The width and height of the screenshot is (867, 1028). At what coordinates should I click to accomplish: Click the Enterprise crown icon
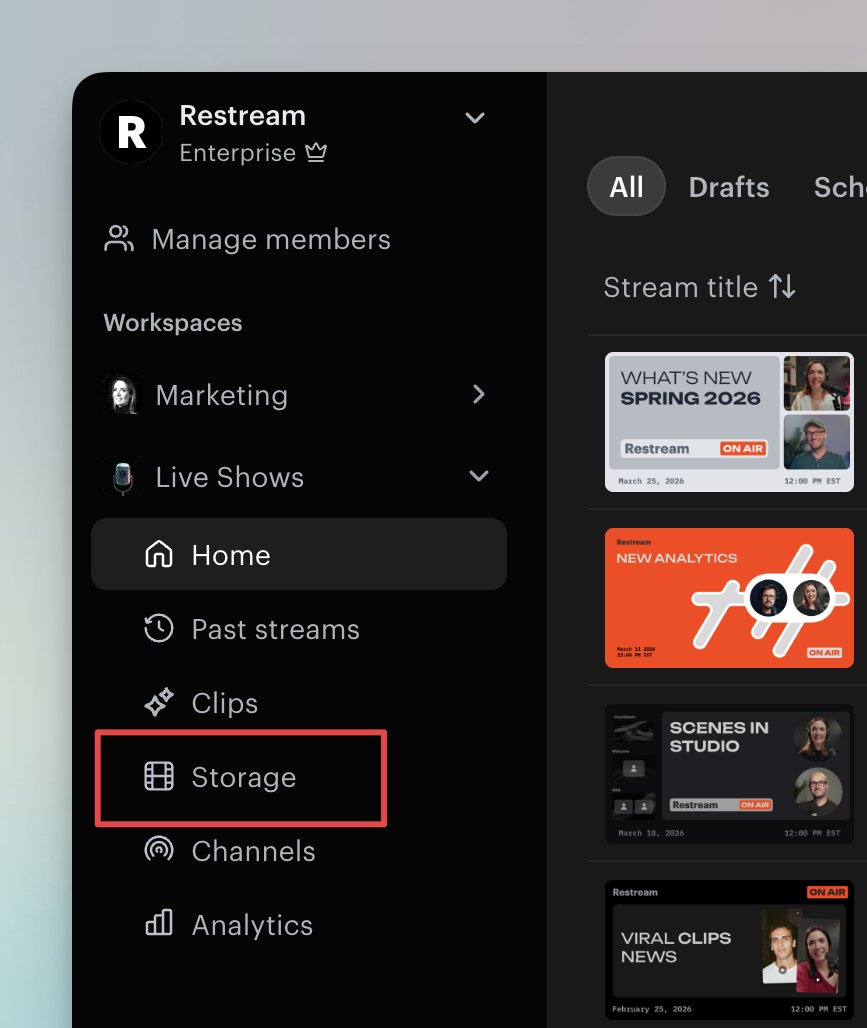316,152
